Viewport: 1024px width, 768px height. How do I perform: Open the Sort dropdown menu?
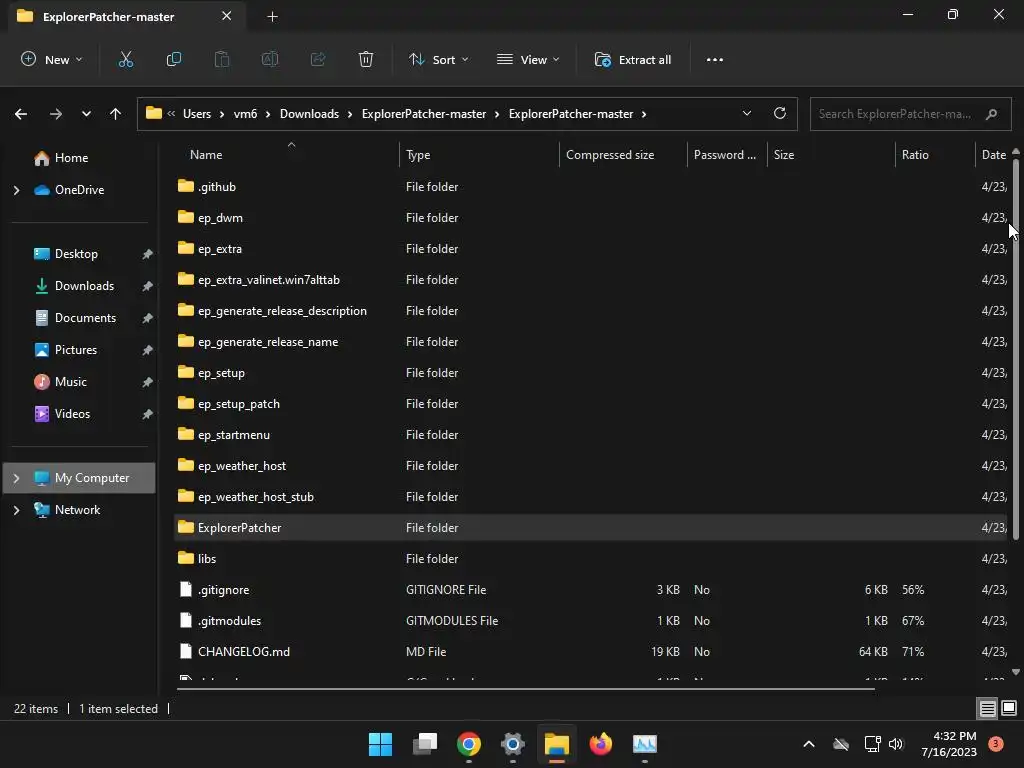point(439,59)
